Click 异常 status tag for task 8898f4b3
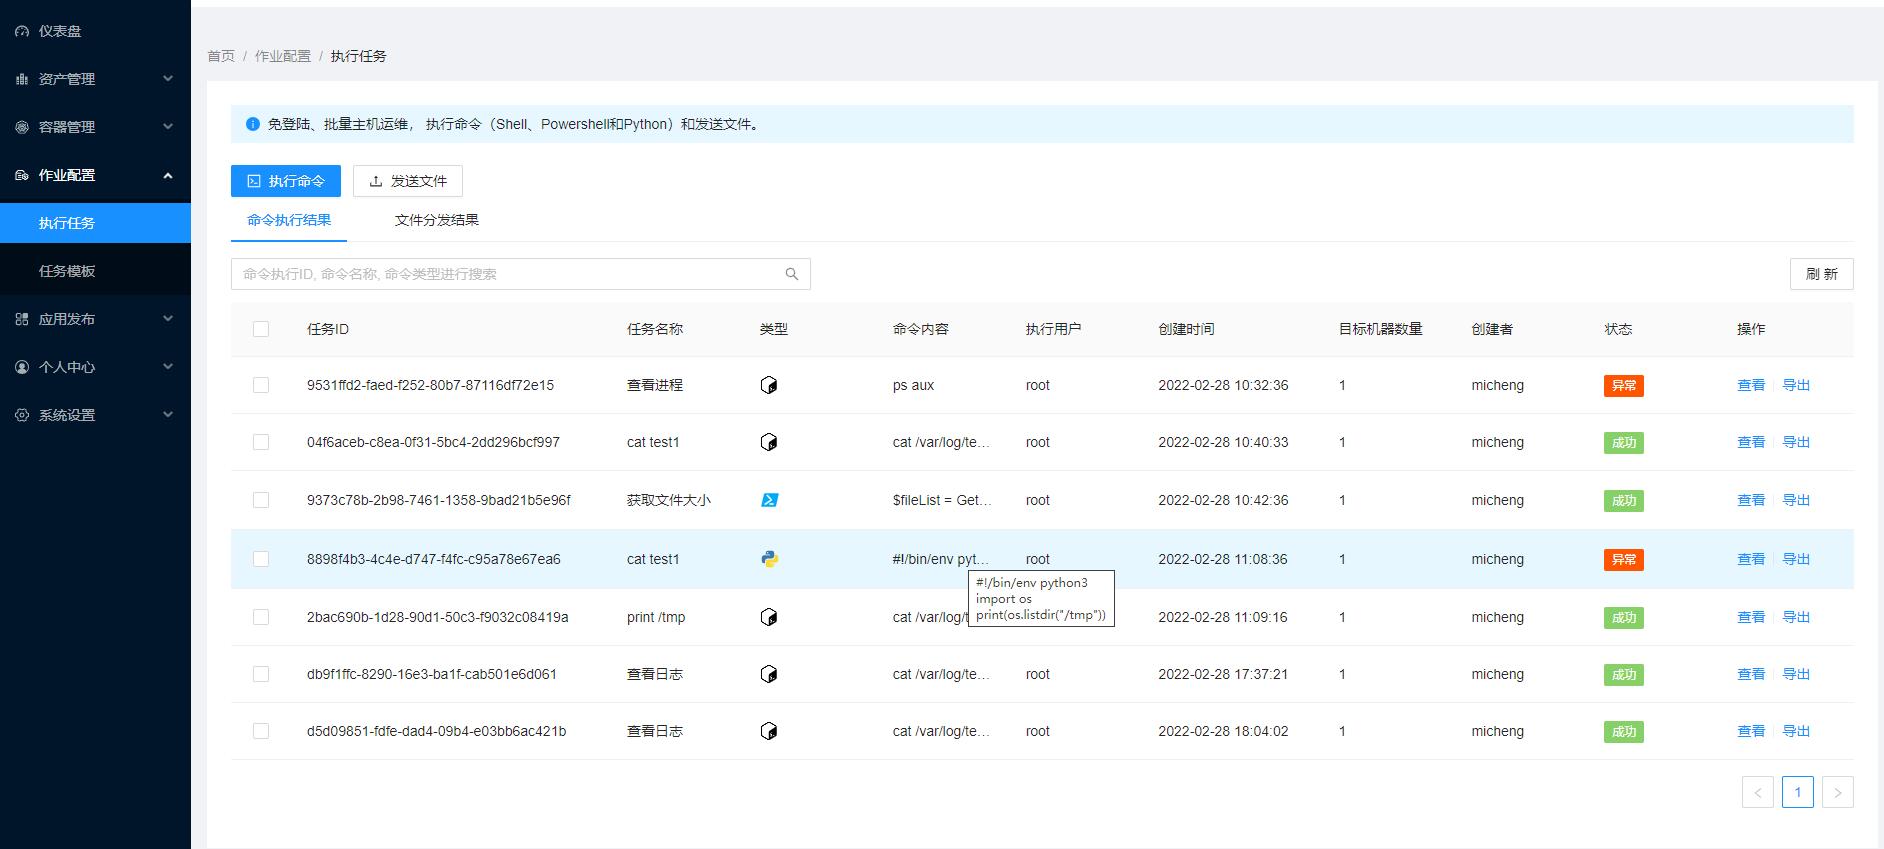This screenshot has width=1884, height=849. tap(1624, 560)
